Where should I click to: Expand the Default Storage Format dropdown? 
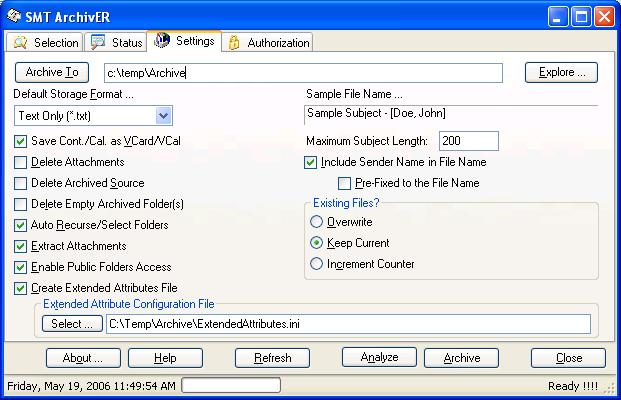(x=164, y=116)
